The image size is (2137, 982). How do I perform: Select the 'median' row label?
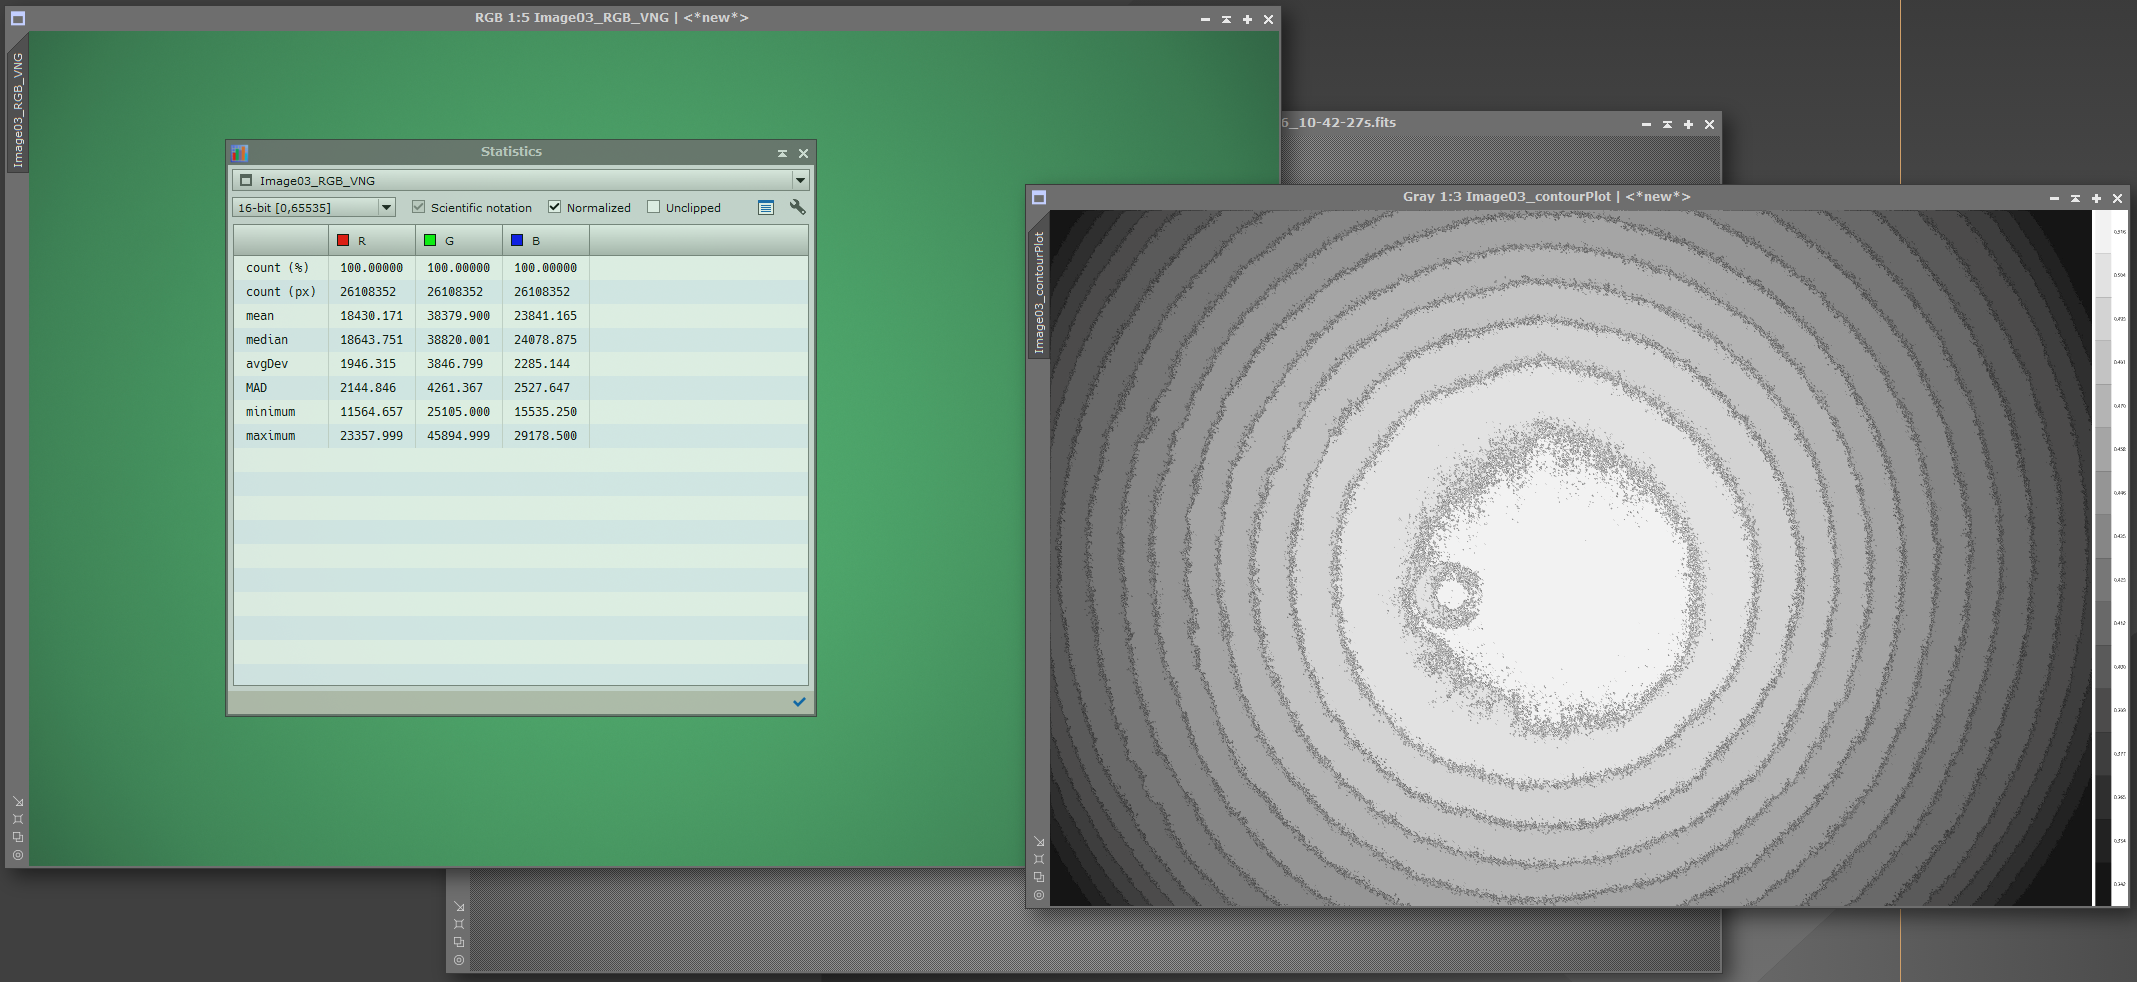click(267, 340)
